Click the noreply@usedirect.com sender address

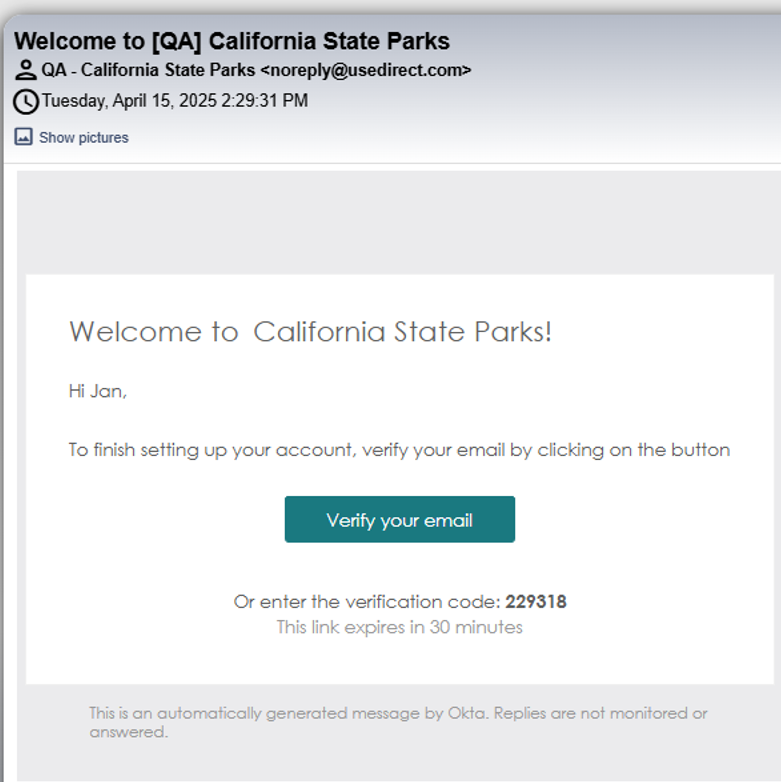tap(365, 71)
